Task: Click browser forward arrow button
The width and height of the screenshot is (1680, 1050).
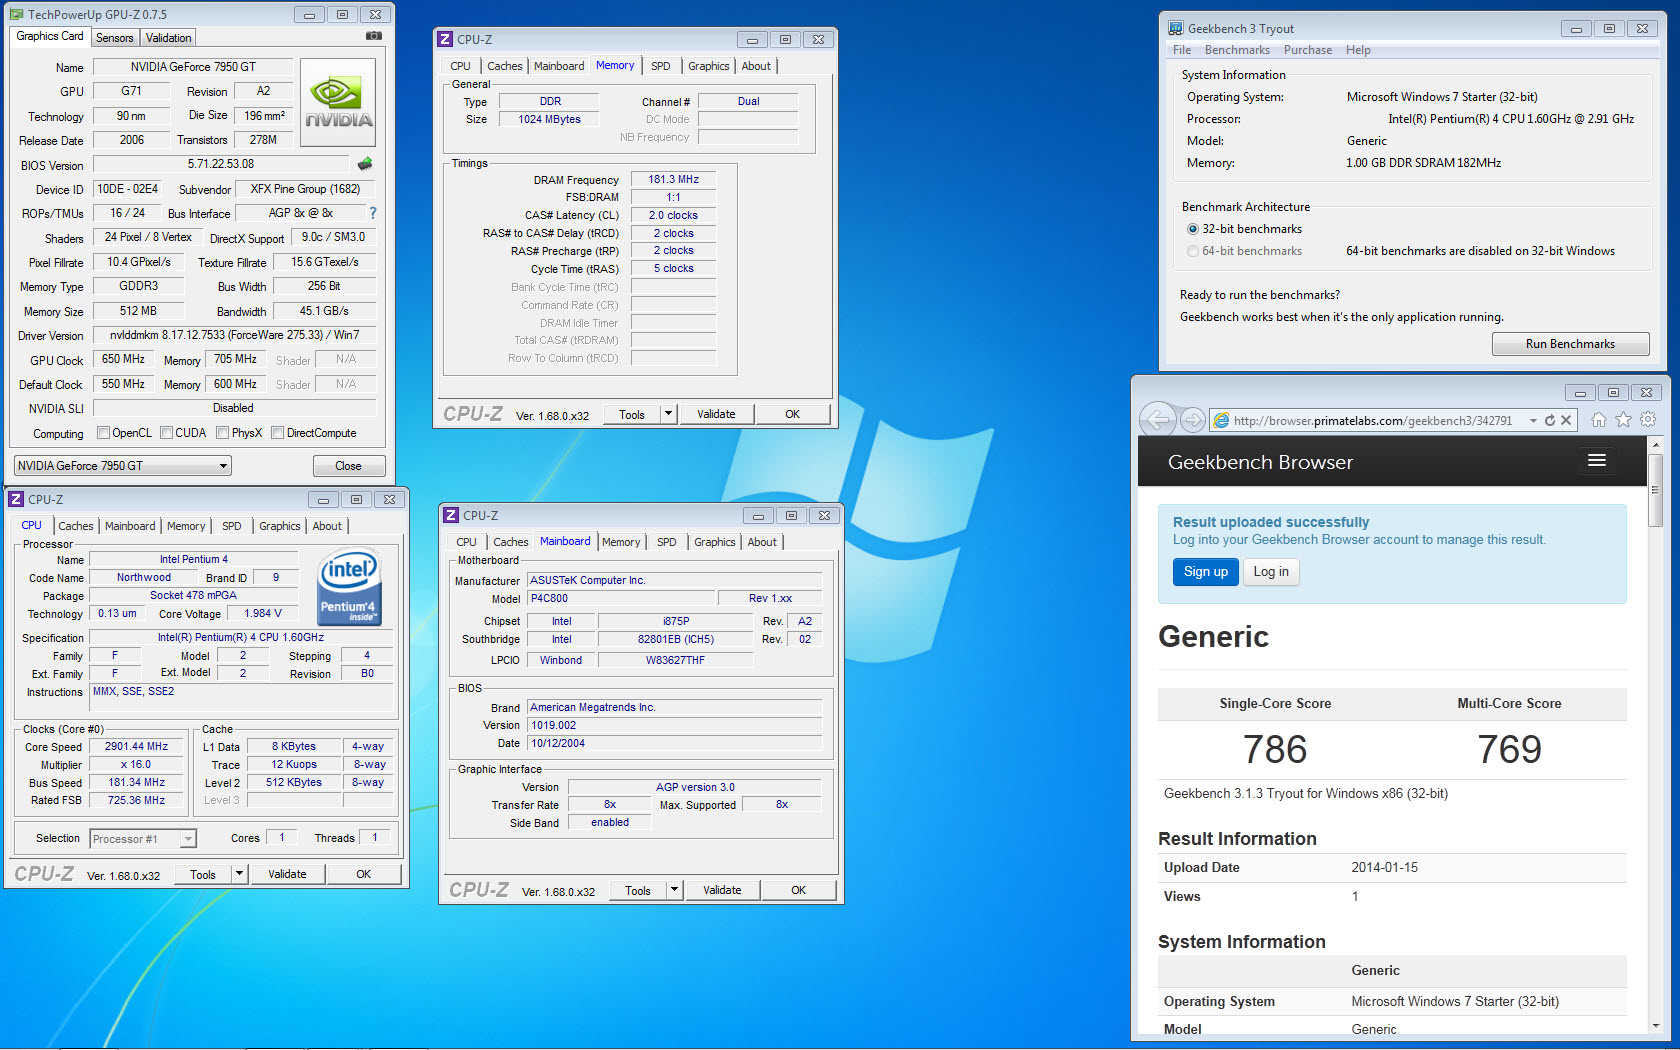Action: tap(1192, 420)
